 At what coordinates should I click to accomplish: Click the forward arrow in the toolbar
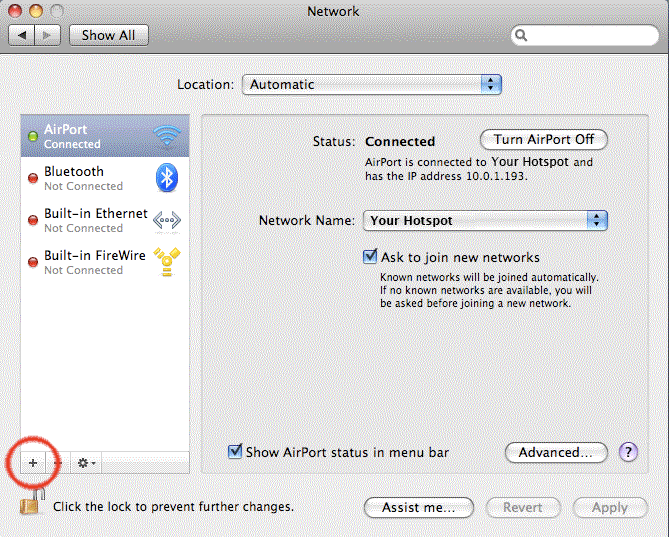tap(47, 35)
